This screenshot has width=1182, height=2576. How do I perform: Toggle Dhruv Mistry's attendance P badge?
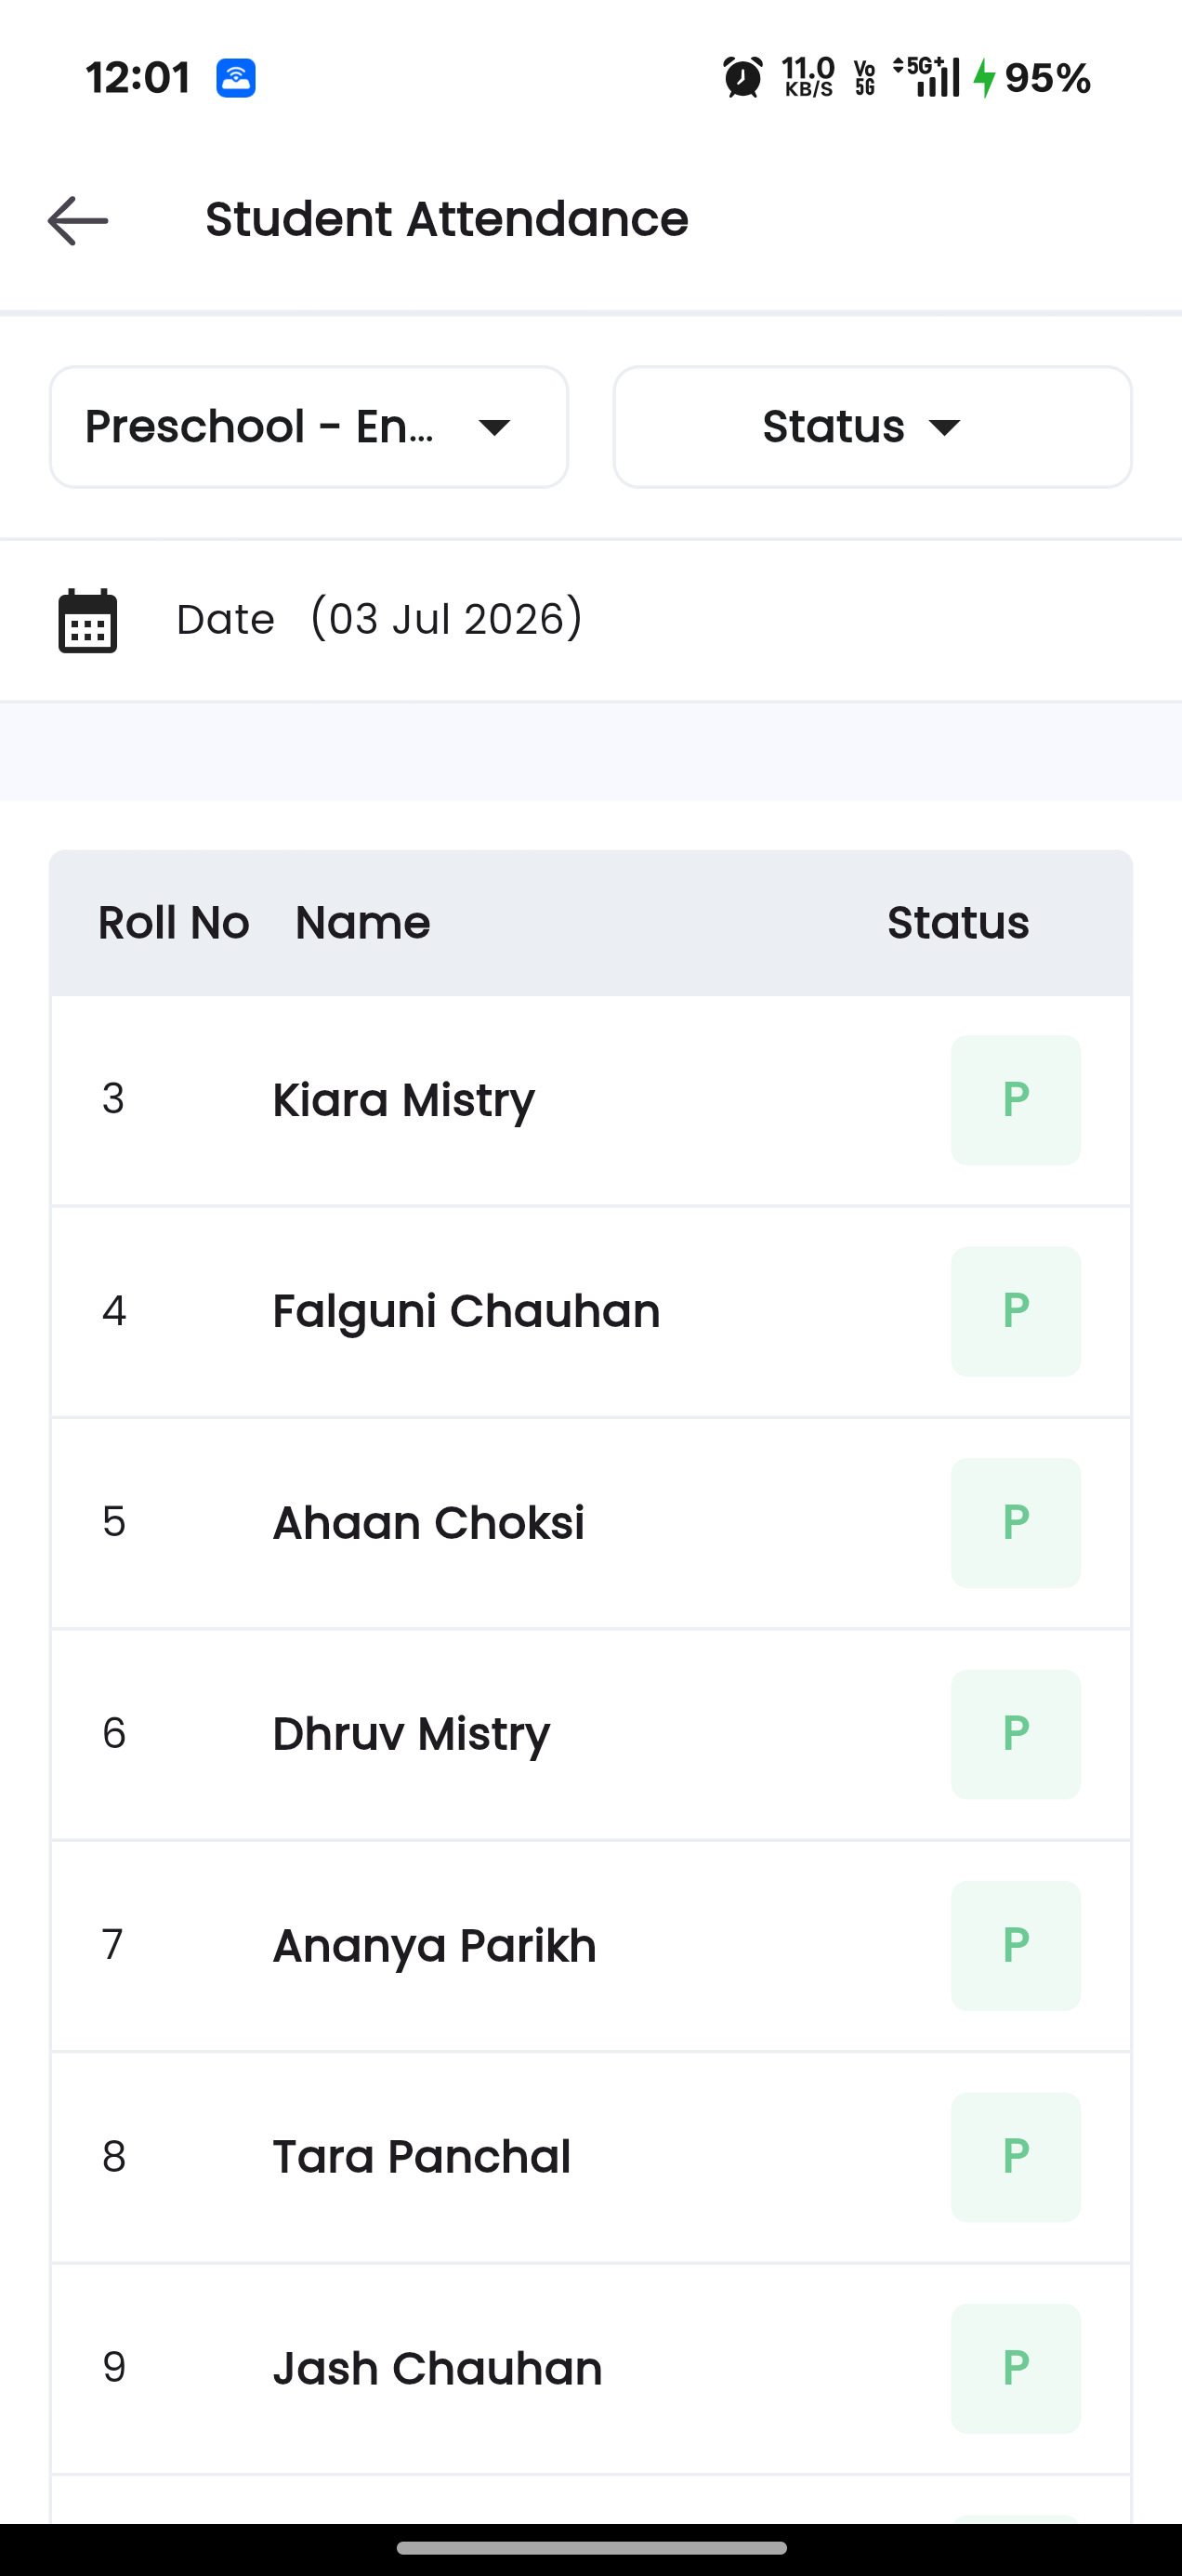pos(1015,1734)
